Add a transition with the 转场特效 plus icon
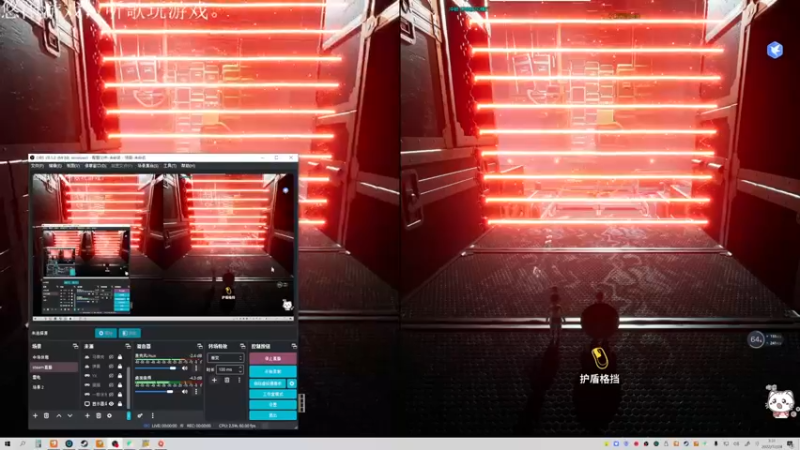Screen dimensions: 800x450 tap(214, 380)
